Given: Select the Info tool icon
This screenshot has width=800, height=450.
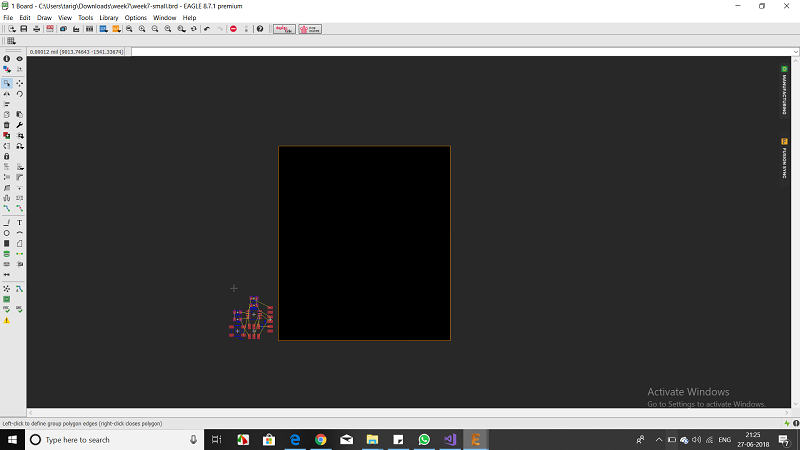Looking at the screenshot, I should pyautogui.click(x=7, y=59).
